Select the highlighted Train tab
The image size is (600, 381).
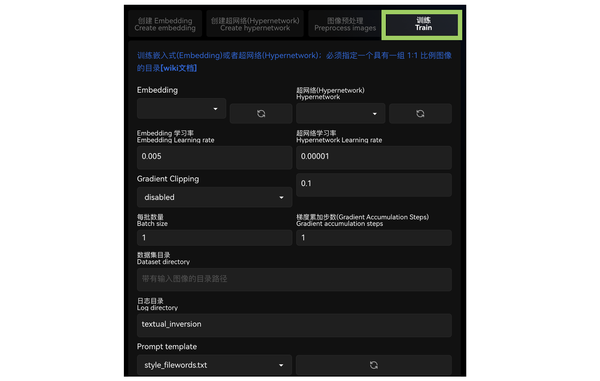(423, 24)
